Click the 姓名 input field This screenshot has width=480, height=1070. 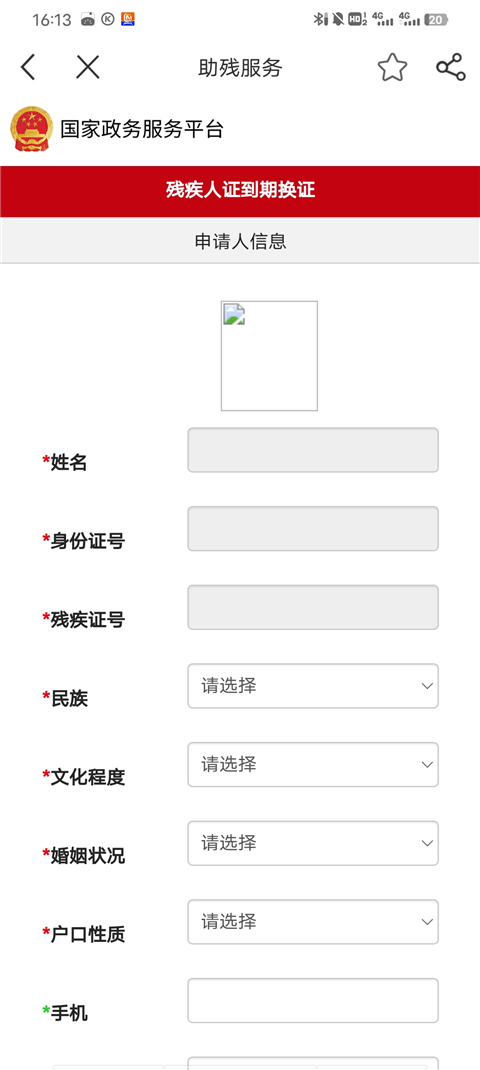point(313,450)
